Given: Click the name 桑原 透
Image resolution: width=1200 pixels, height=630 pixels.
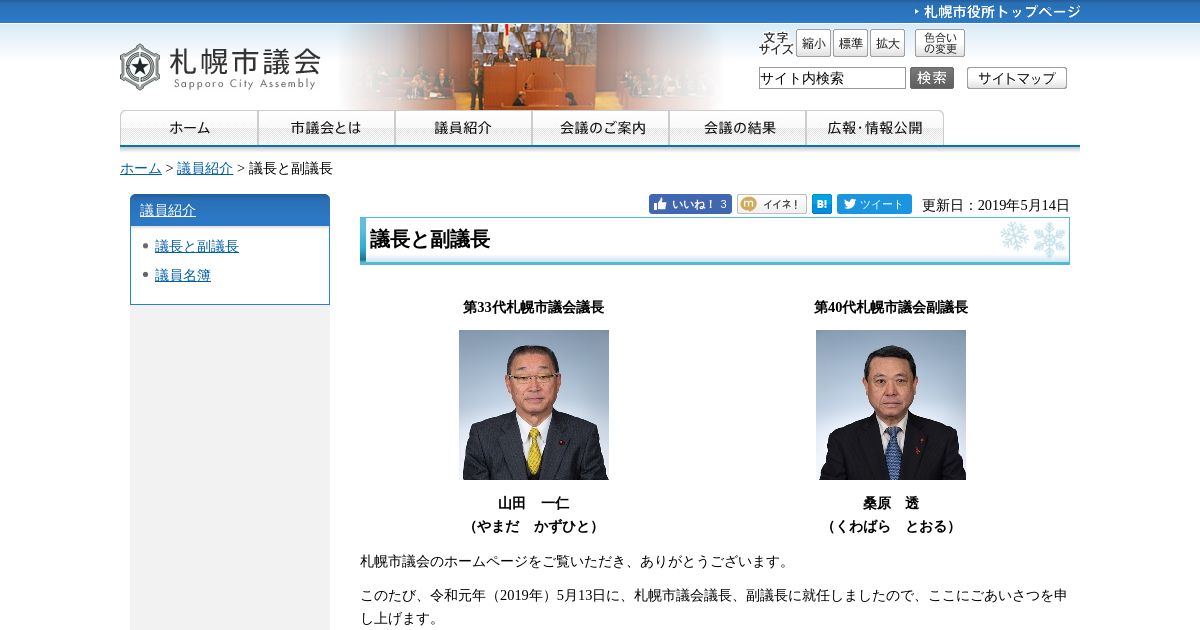Looking at the screenshot, I should point(891,503).
